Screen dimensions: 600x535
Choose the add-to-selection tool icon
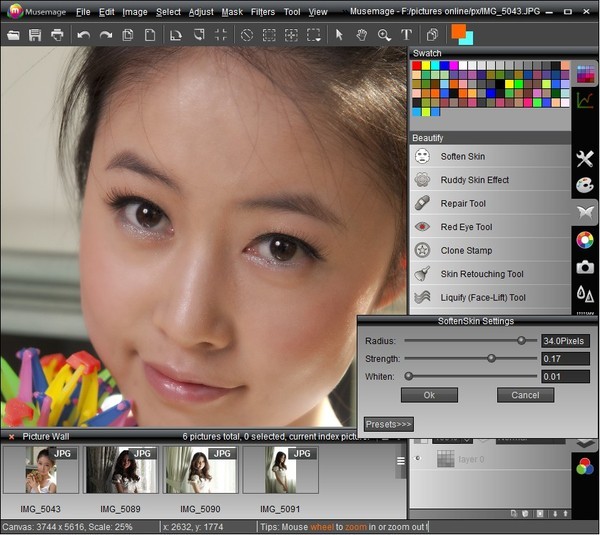(x=291, y=35)
